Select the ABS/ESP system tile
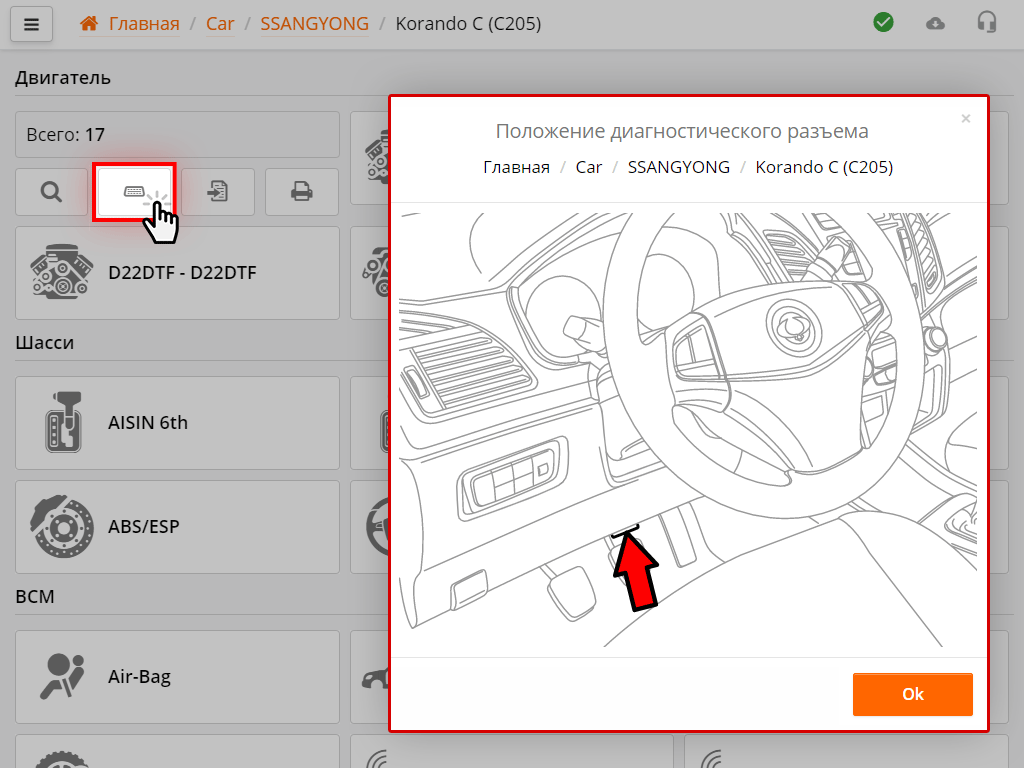The image size is (1024, 768). tap(177, 526)
